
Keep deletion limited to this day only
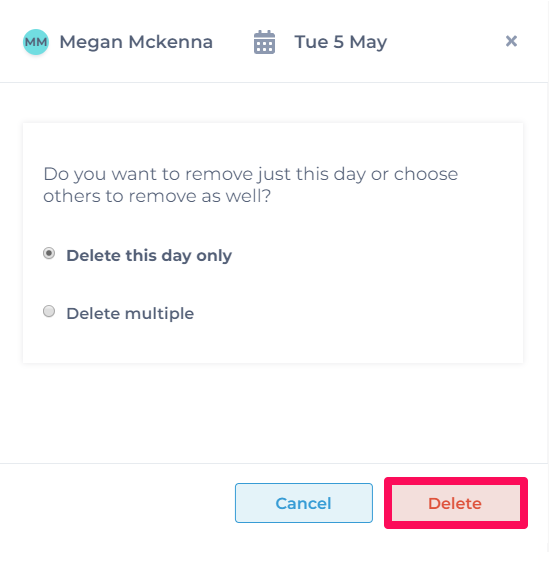tap(49, 253)
